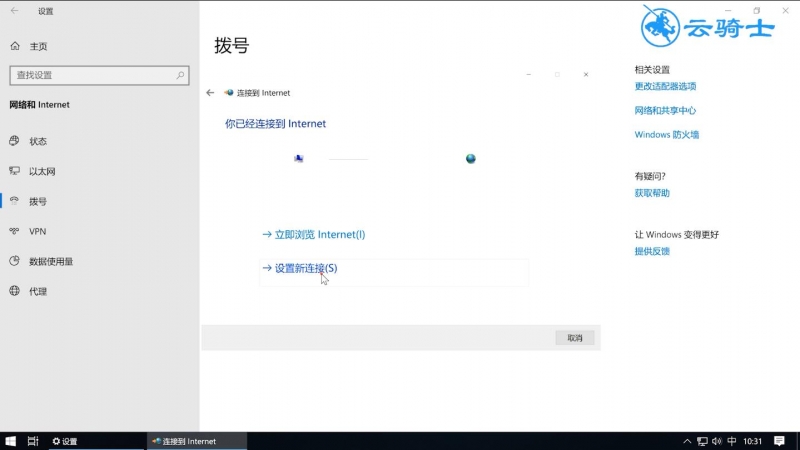Open Task View on the taskbar

click(33, 441)
